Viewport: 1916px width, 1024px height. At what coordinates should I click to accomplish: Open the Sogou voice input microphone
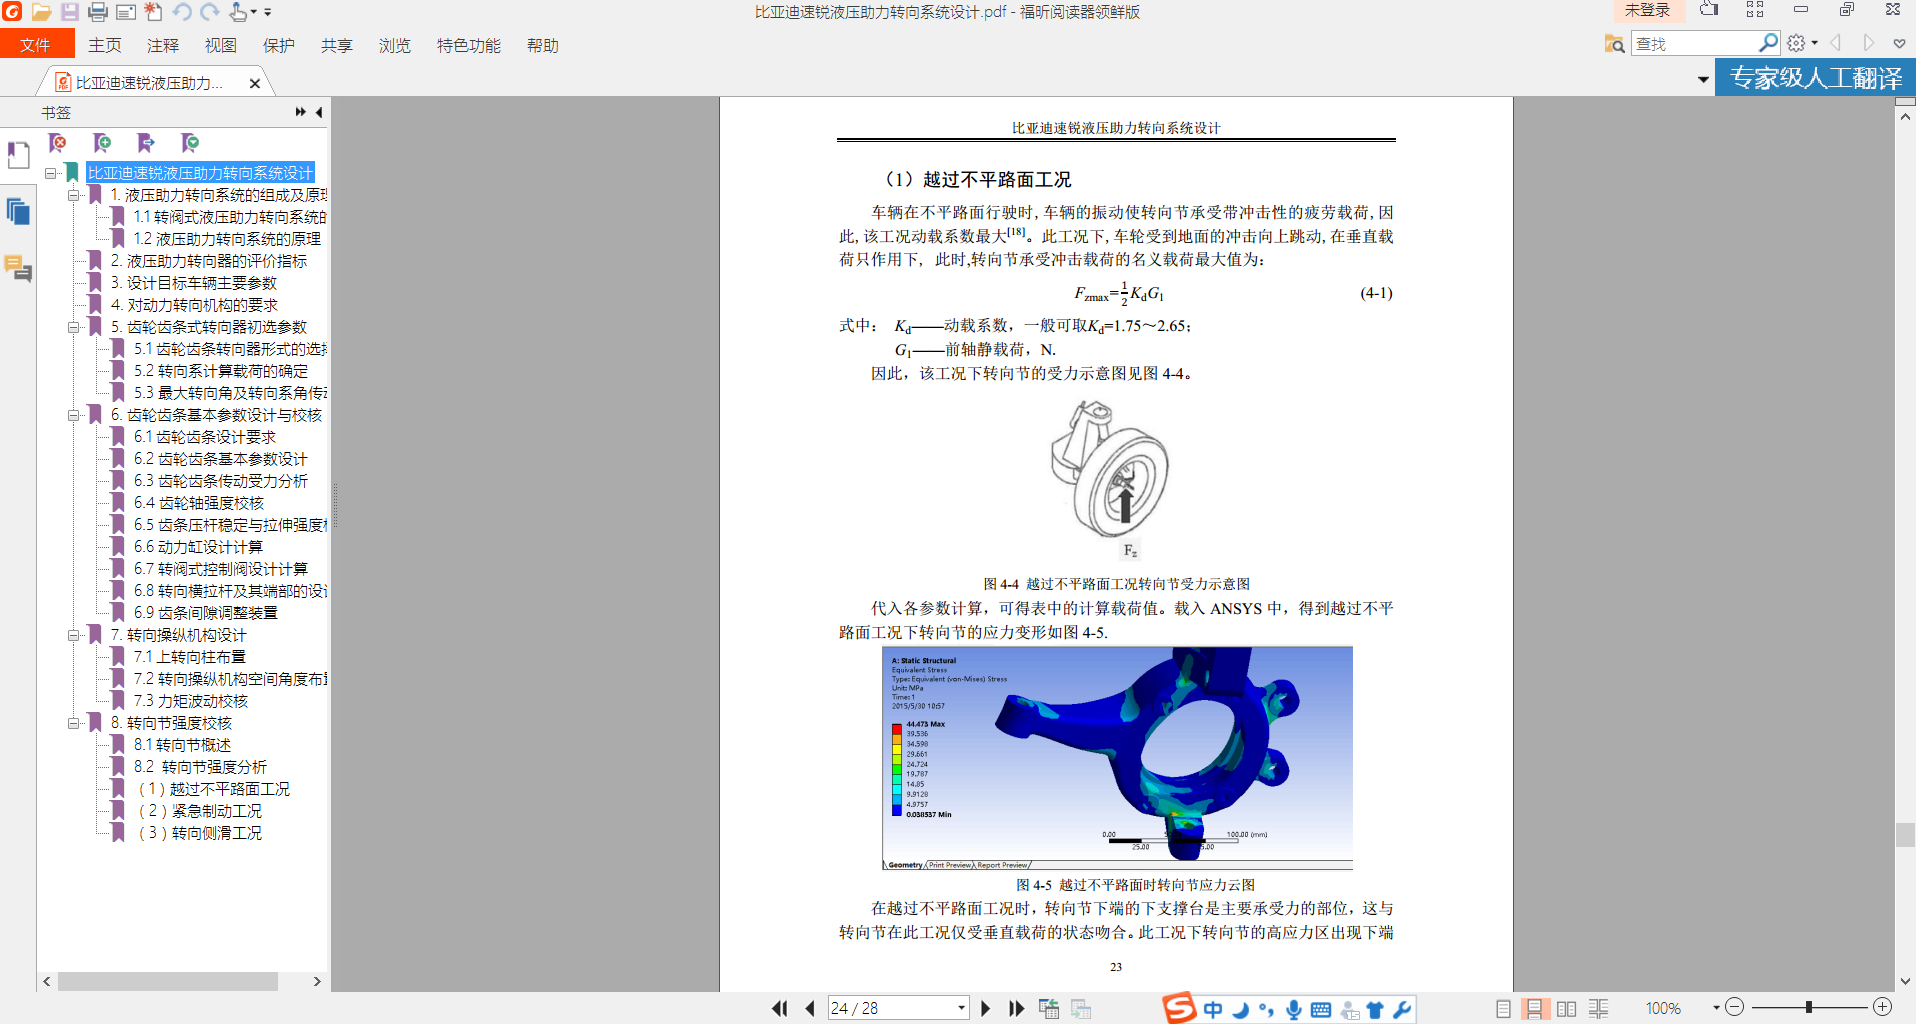click(x=1294, y=1009)
